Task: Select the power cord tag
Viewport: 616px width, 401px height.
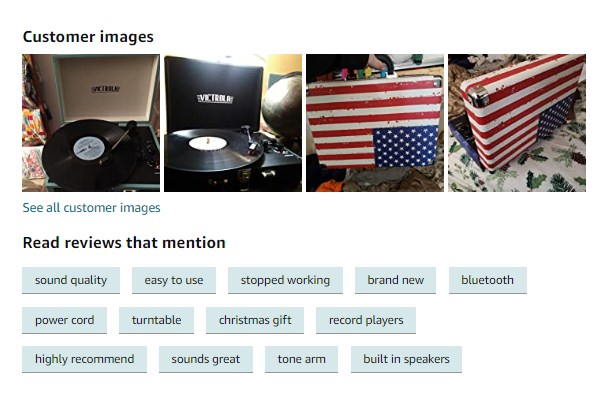Action: (x=64, y=320)
